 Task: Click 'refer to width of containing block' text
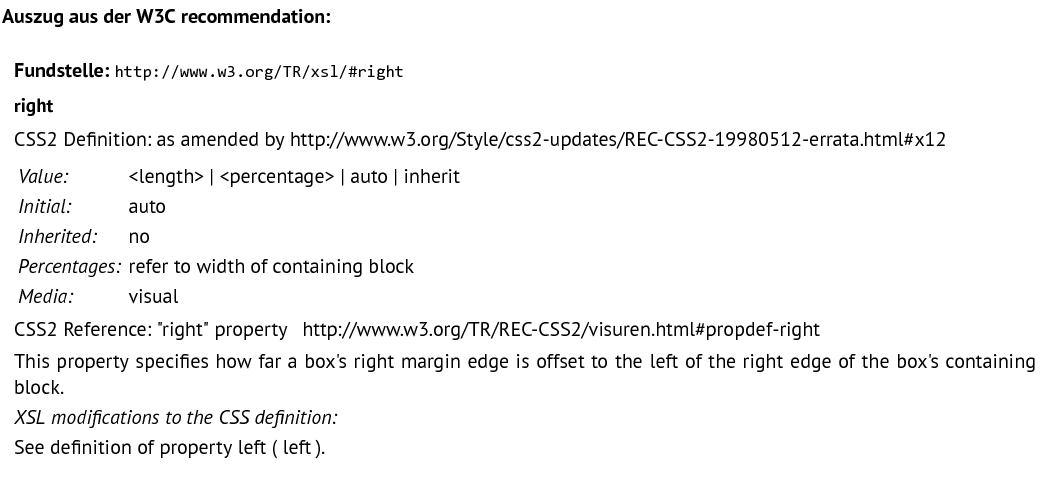click(271, 267)
